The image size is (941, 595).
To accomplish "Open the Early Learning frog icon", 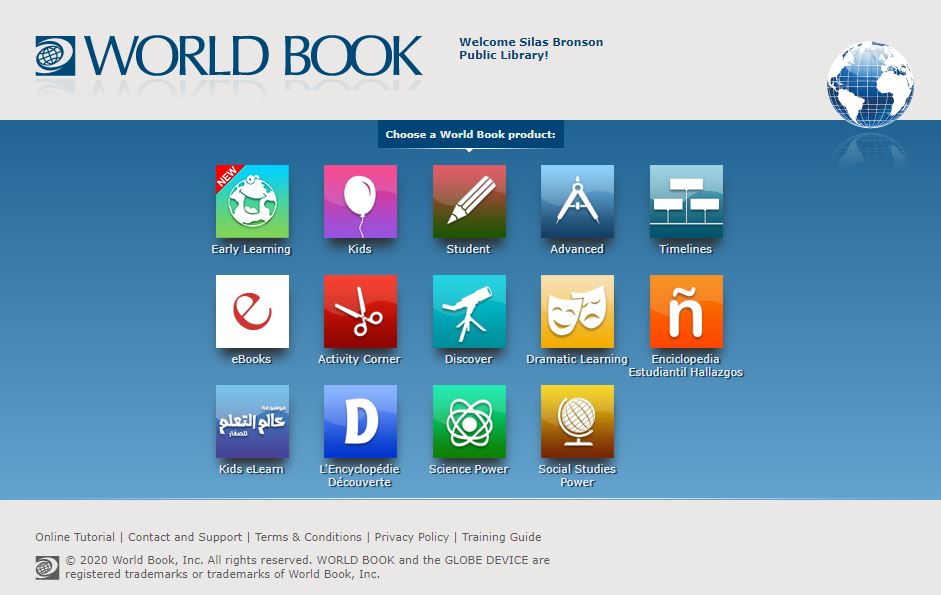I will (252, 202).
